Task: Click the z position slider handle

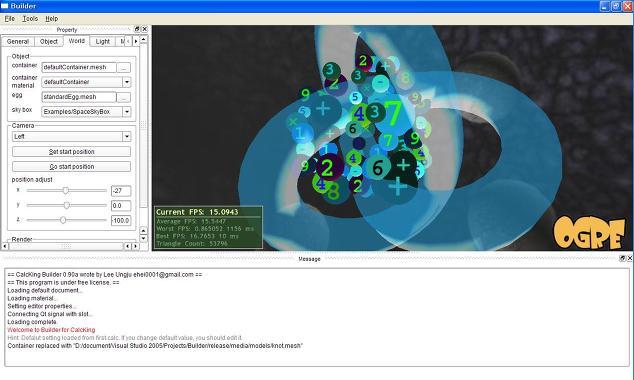Action: [x=63, y=220]
